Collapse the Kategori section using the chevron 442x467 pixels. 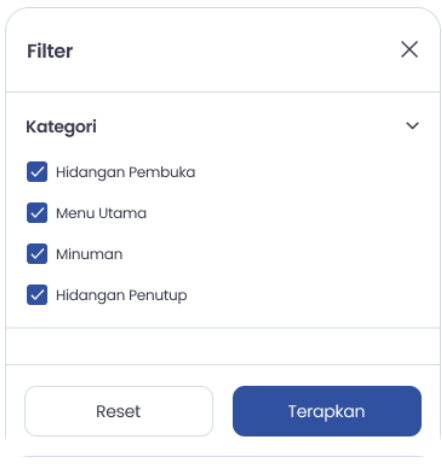coord(412,126)
